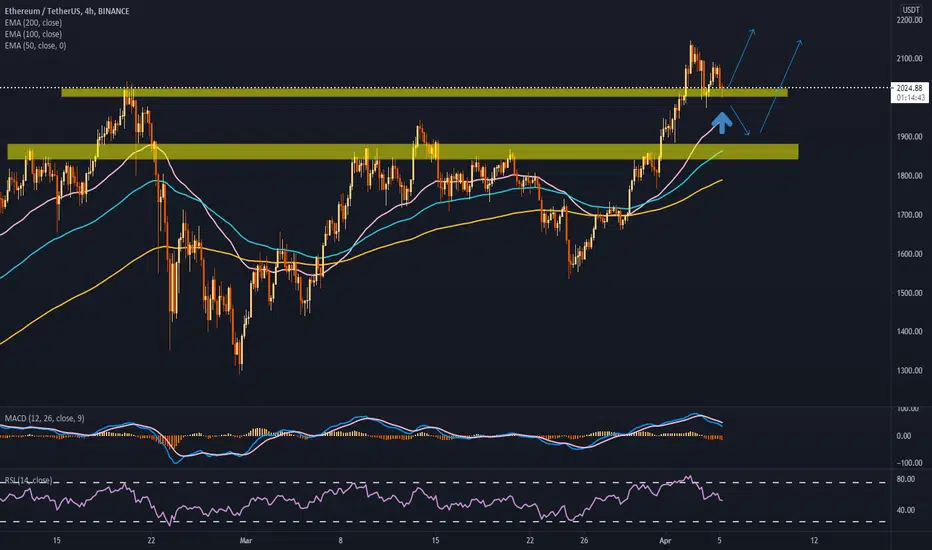The width and height of the screenshot is (932, 550).
Task: Click the 5 date label after Apr
Action: click(719, 540)
